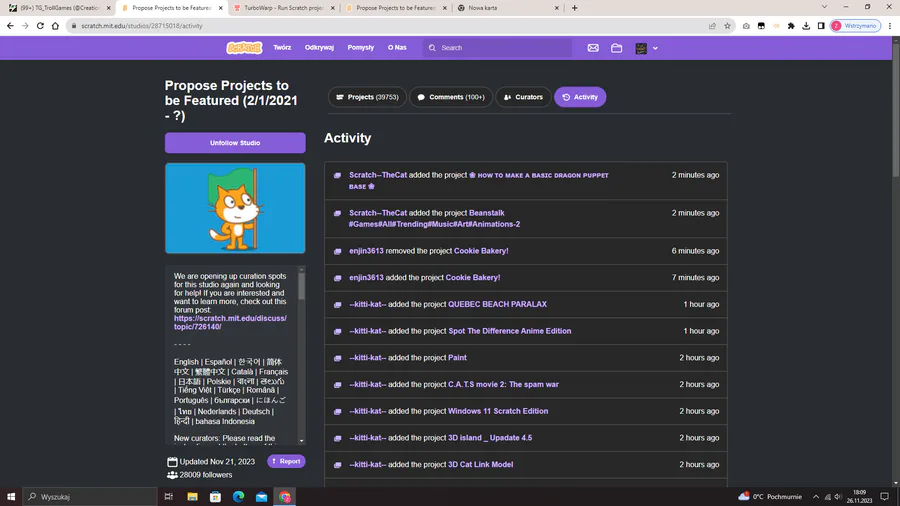The image size is (900, 506).
Task: Open Cookie Bakery! link in added row
Action: click(x=473, y=278)
